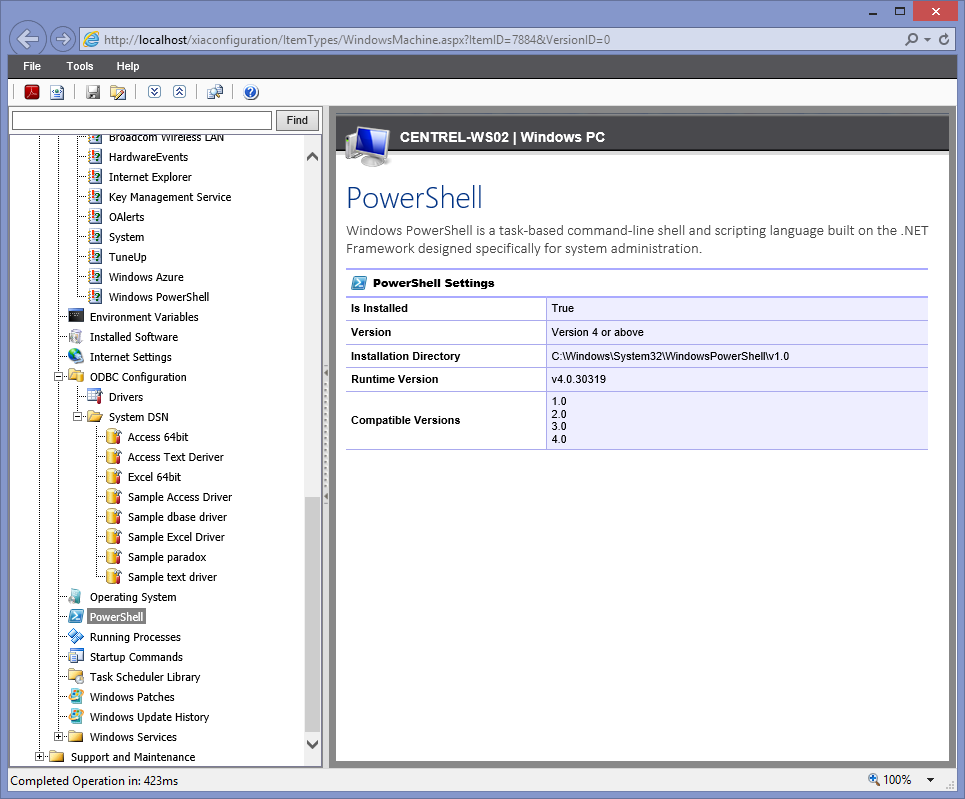Click the save disk toolbar icon

(x=93, y=93)
